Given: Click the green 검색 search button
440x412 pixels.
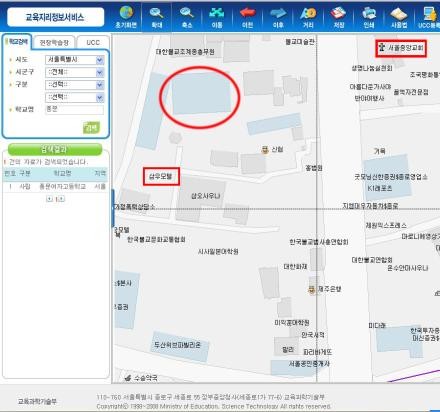Looking at the screenshot, I should pyautogui.click(x=91, y=127).
